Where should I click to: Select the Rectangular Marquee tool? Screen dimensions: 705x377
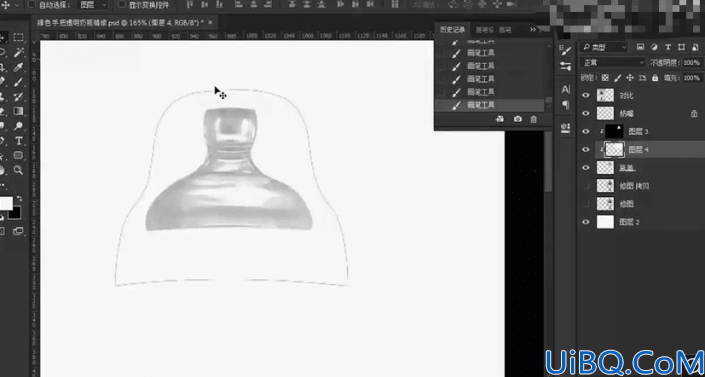coord(18,37)
